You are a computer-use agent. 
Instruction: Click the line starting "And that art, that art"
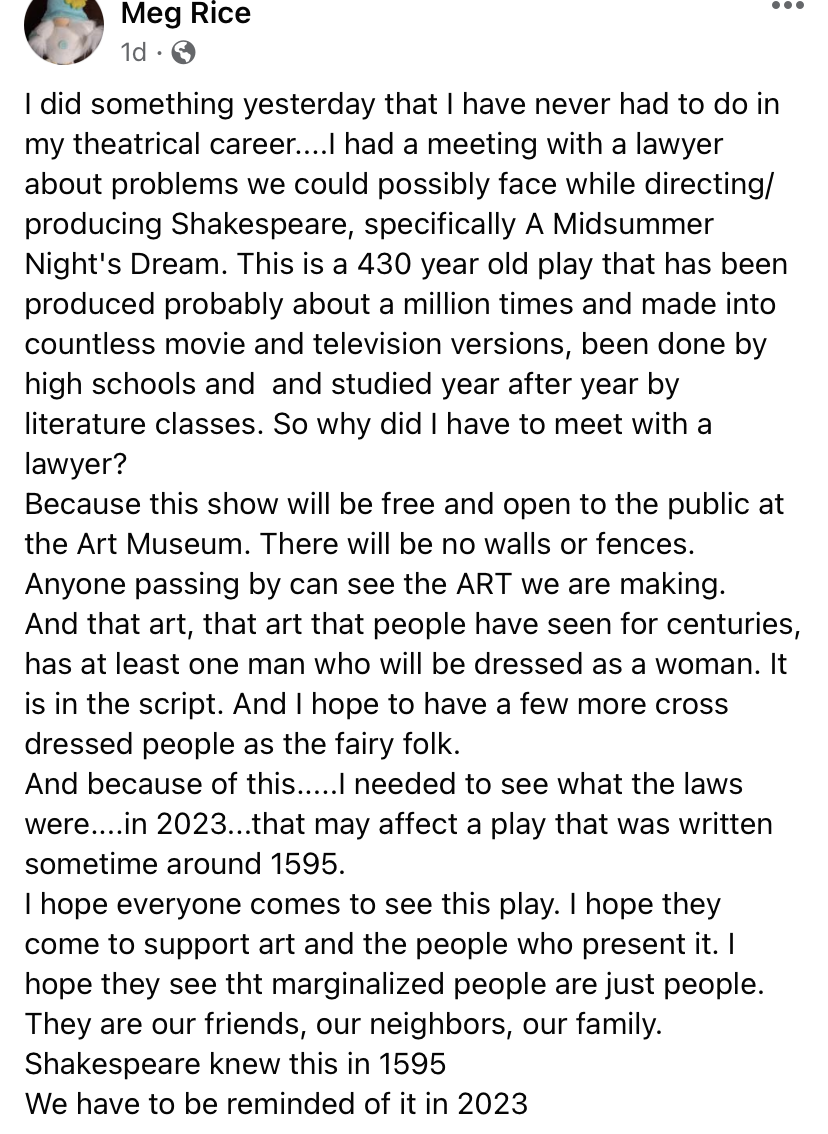(411, 624)
